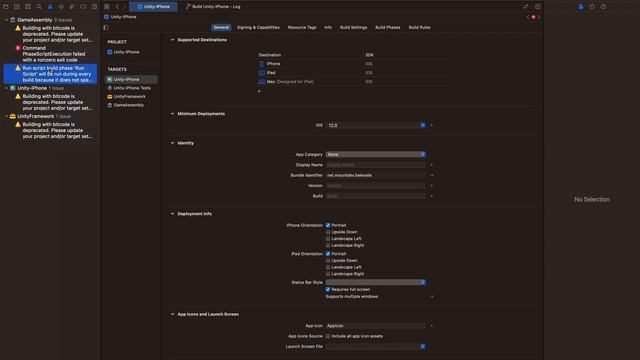The width and height of the screenshot is (640, 360).
Task: Click the plus under supported destinations
Action: pos(259,91)
